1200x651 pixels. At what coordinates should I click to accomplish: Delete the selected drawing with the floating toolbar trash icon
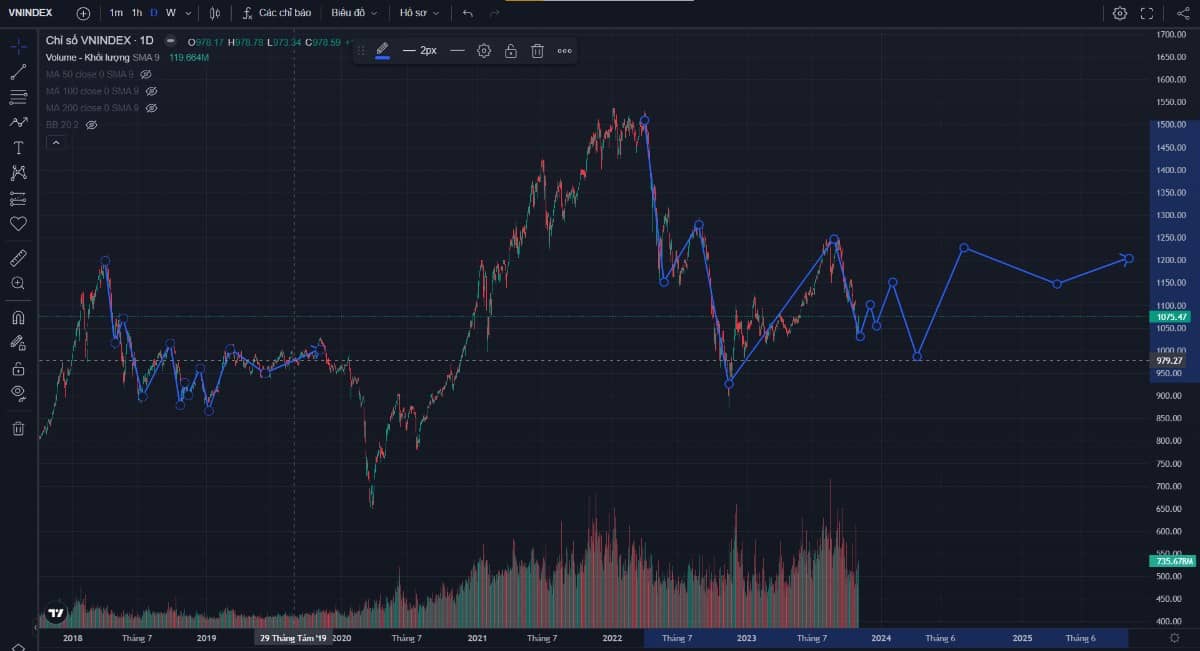point(537,51)
